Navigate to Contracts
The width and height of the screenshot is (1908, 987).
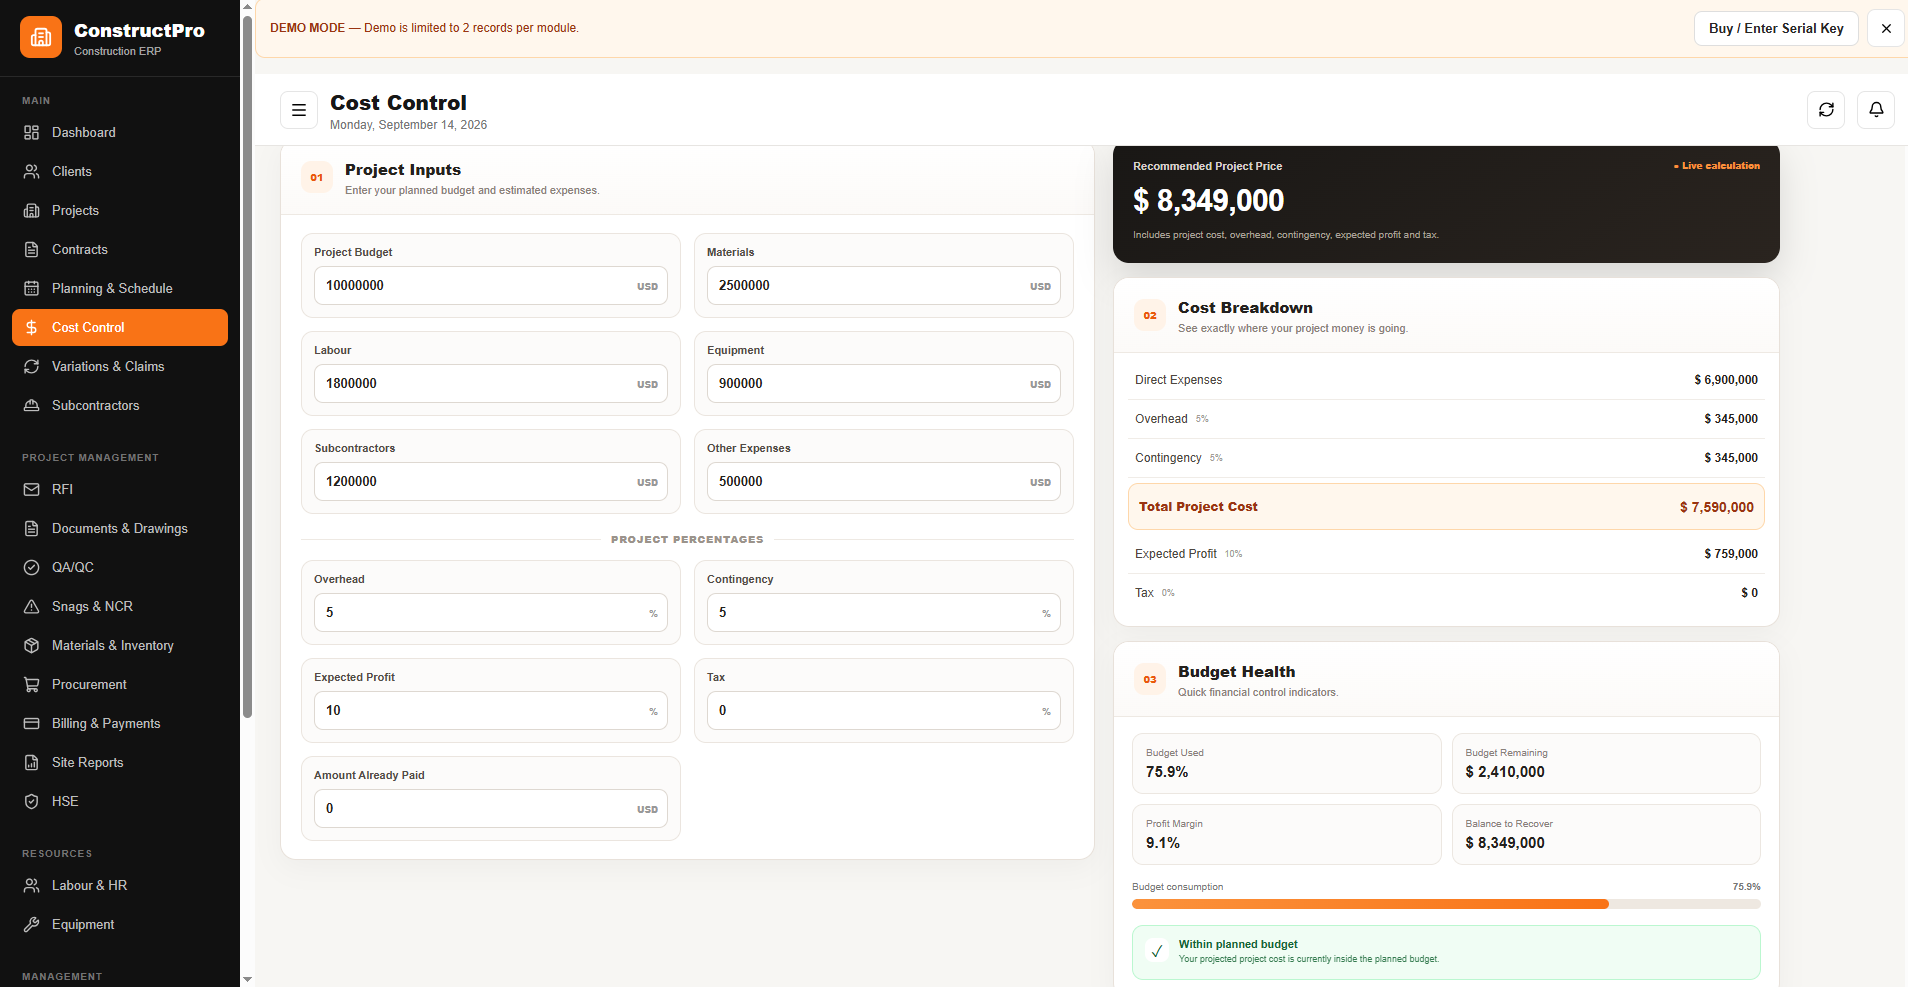click(x=120, y=250)
